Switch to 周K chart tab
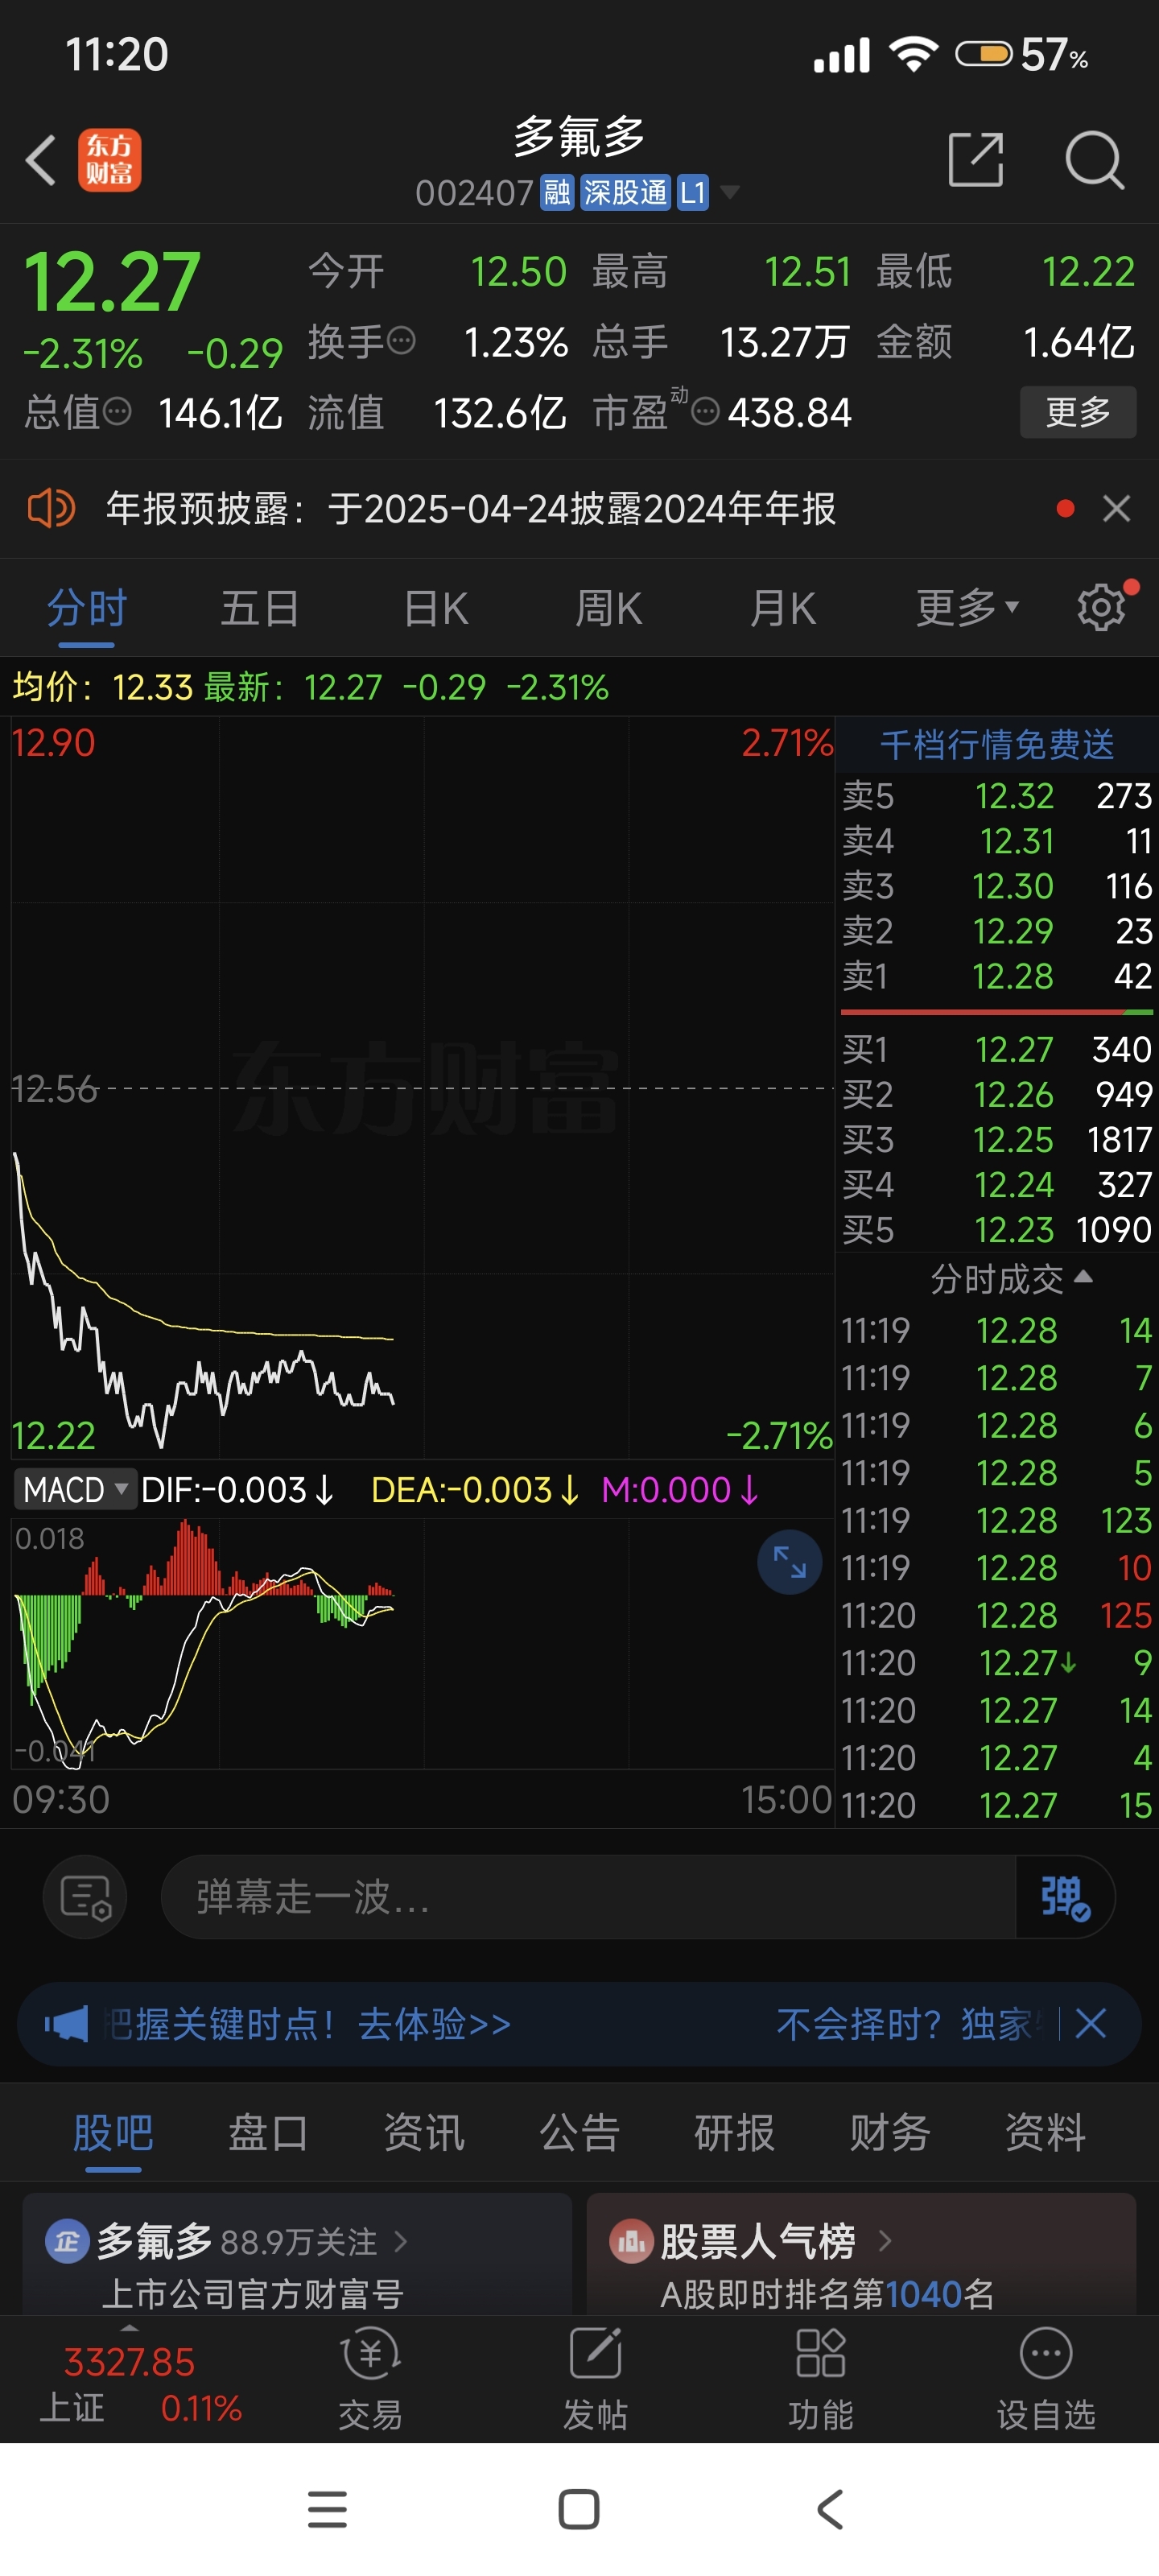Viewport: 1159px width, 2576px height. point(608,608)
